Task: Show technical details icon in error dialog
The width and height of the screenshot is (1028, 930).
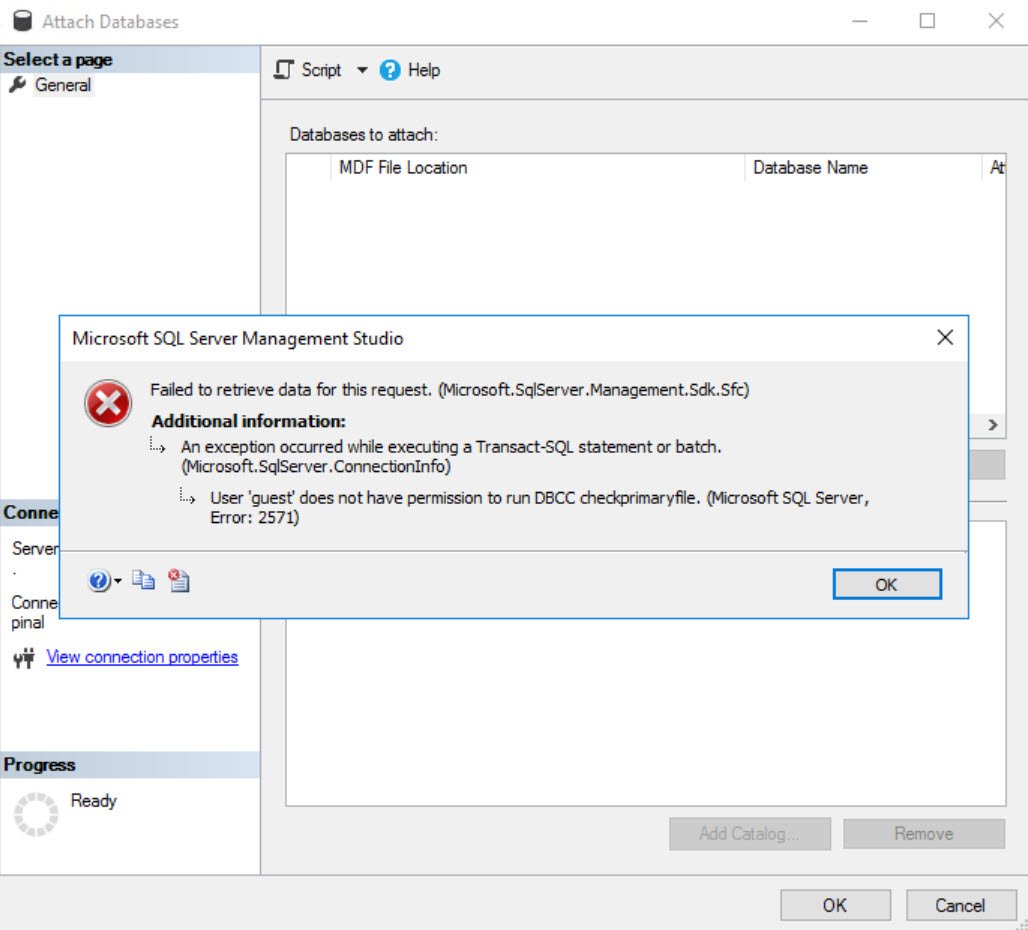Action: click(178, 580)
